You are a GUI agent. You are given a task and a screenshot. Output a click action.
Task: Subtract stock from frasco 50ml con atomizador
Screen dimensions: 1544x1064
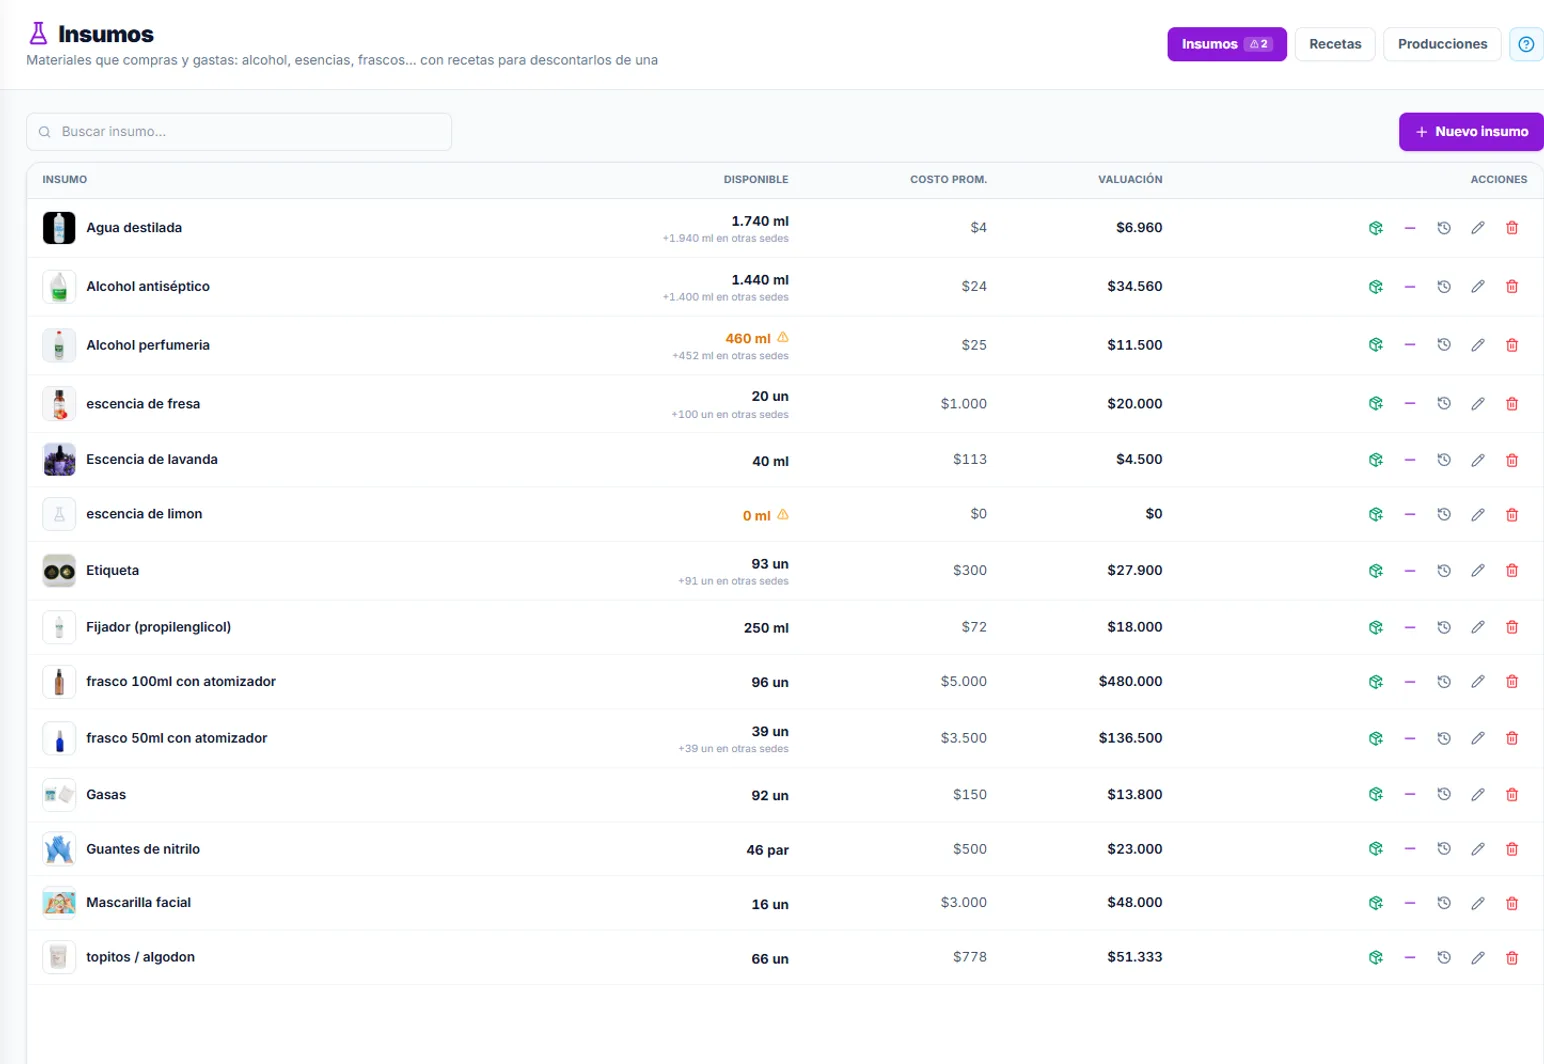pos(1410,739)
